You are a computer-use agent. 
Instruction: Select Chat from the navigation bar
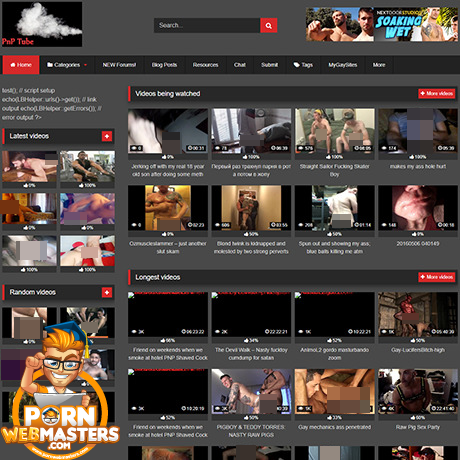click(x=240, y=65)
